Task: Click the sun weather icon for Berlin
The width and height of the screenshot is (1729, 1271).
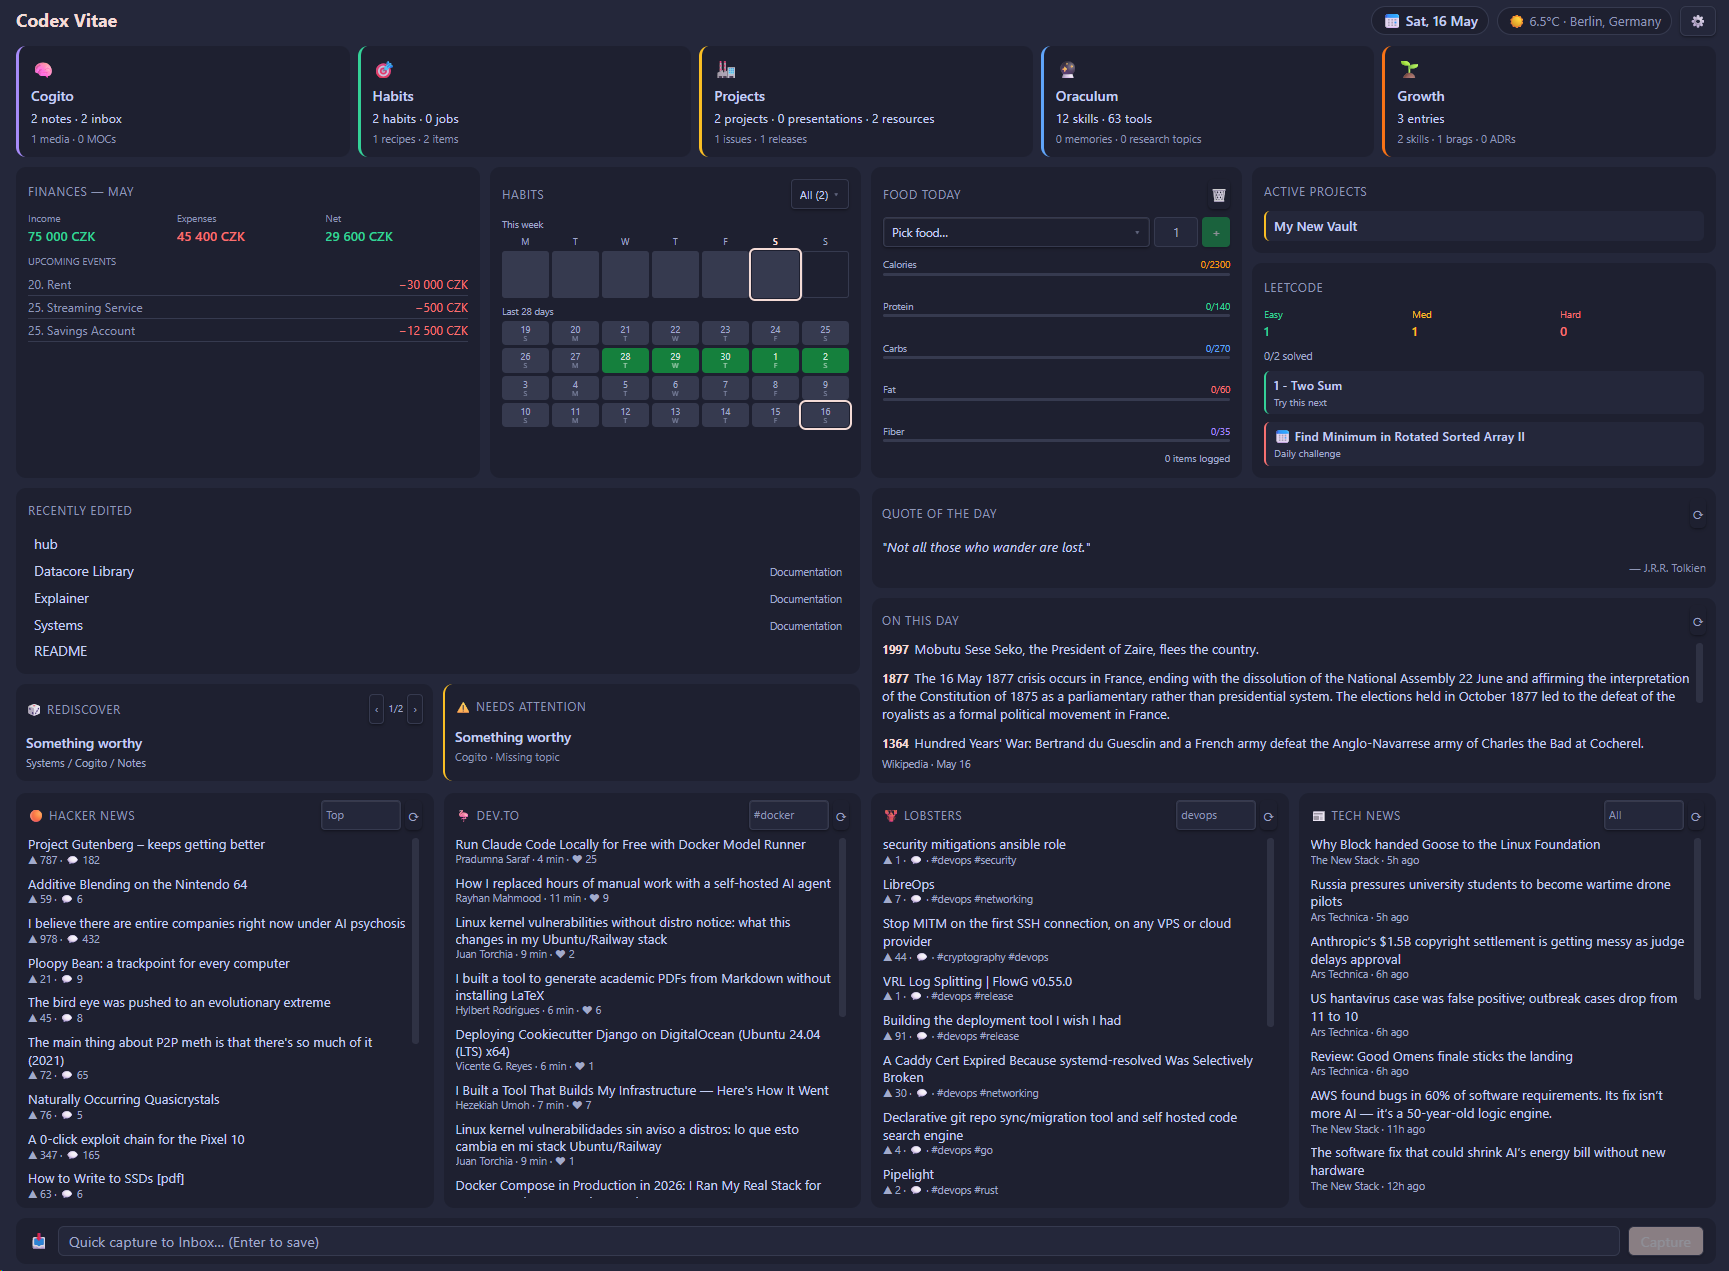Action: 1517,21
